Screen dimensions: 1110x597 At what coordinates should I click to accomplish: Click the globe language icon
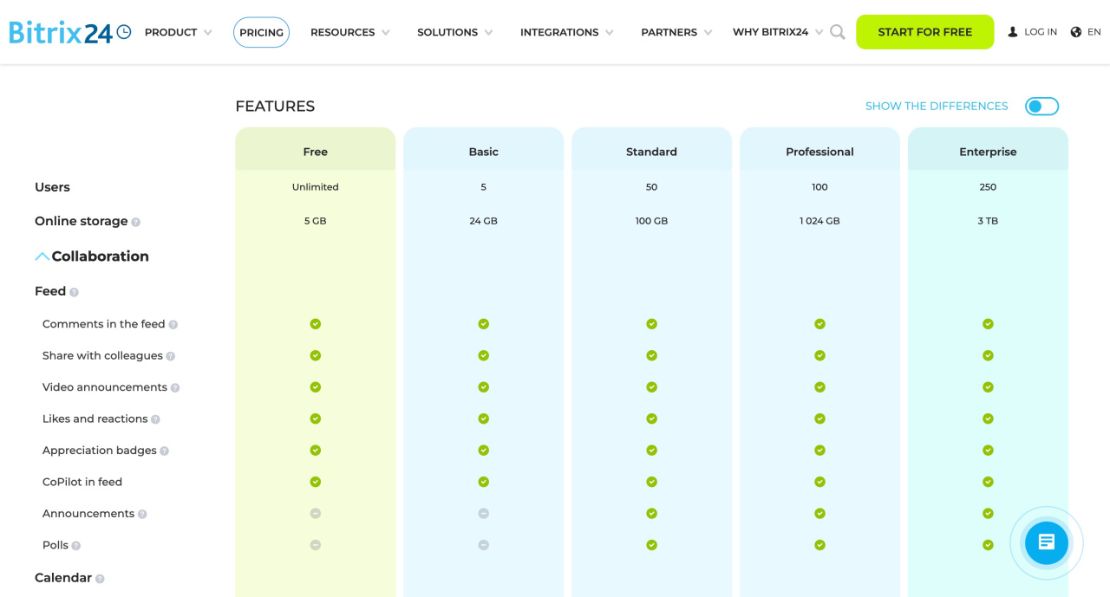click(x=1076, y=32)
